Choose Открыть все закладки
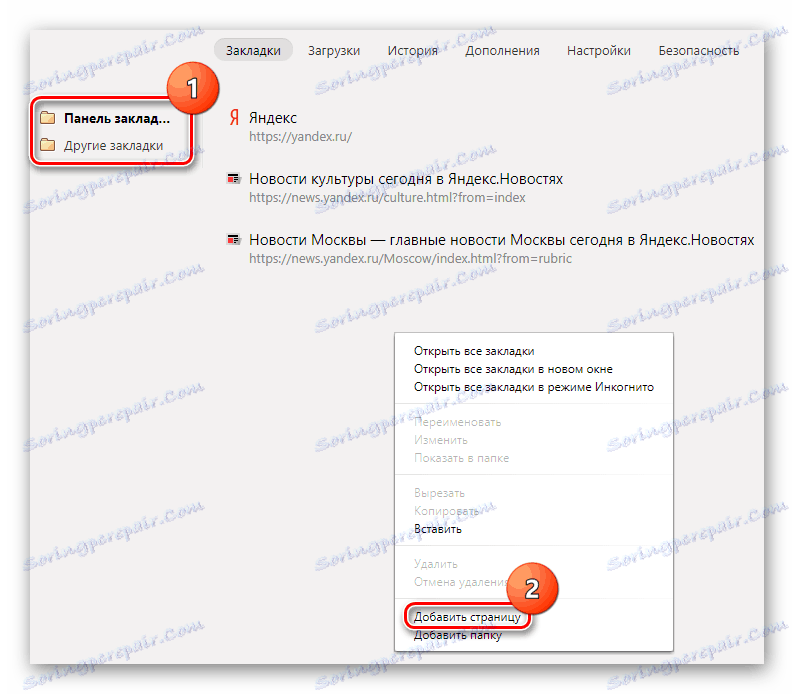Screen dimensions: 794x694 tap(474, 351)
